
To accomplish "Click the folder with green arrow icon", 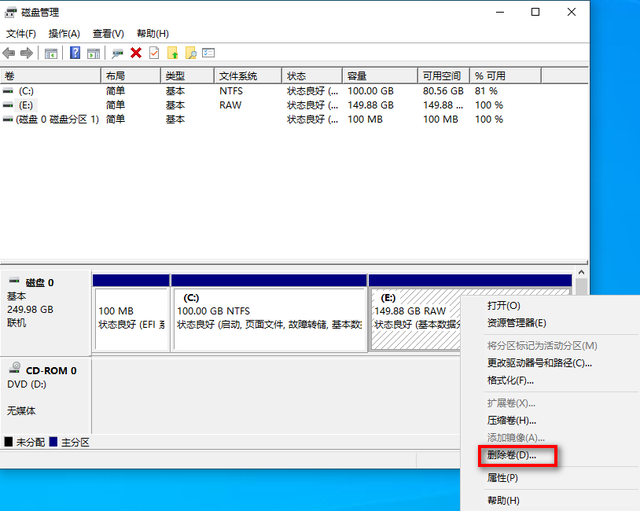I will pyautogui.click(x=173, y=53).
